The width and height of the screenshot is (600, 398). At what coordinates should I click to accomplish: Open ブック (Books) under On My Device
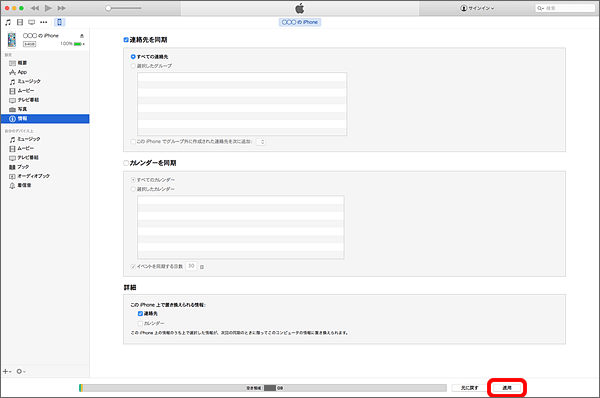[x=19, y=167]
